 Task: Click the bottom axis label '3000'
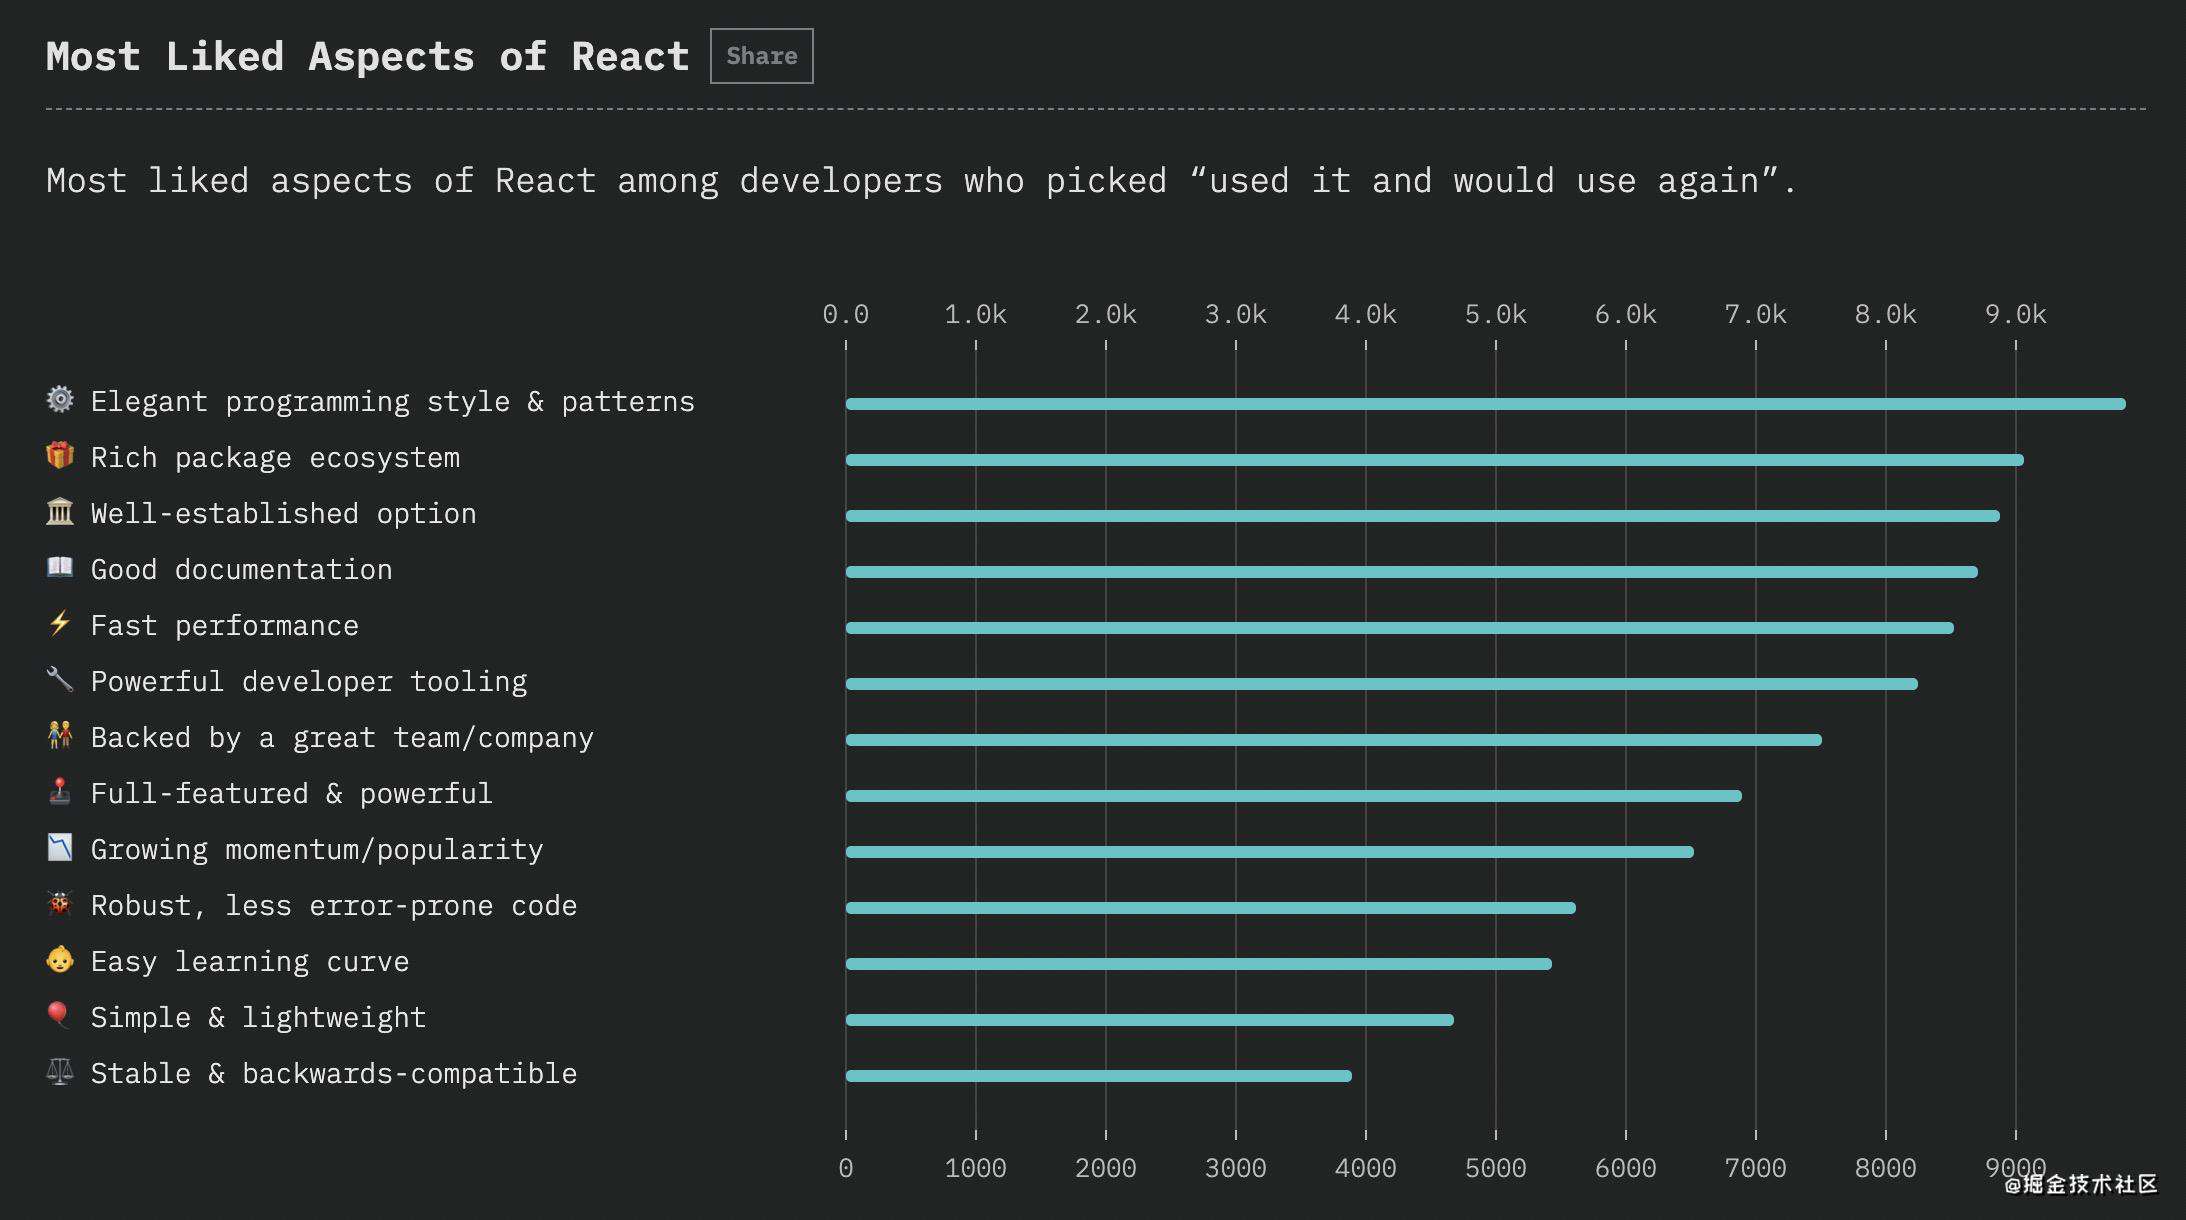click(x=1236, y=1168)
